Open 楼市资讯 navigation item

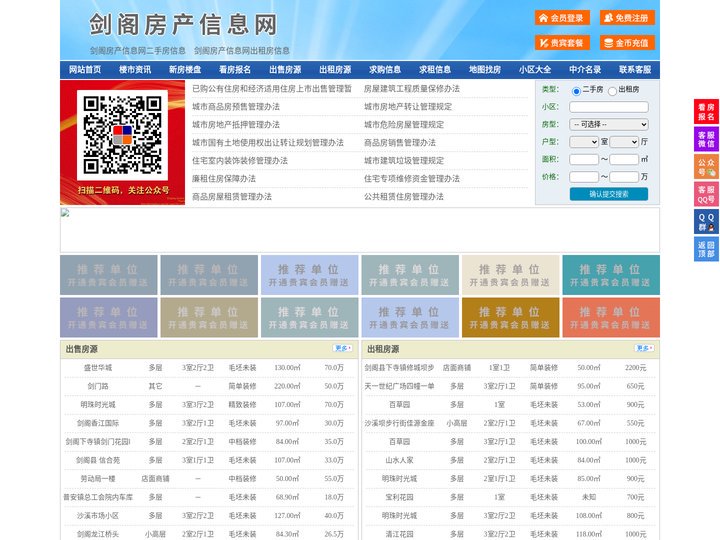click(135, 70)
